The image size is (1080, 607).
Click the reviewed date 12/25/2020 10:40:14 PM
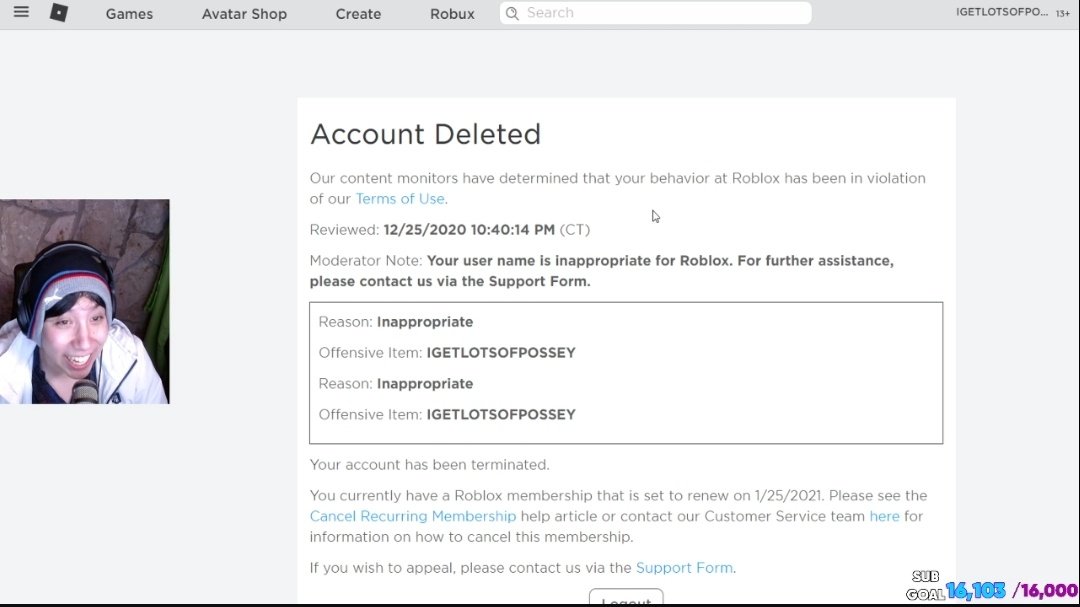tap(469, 229)
